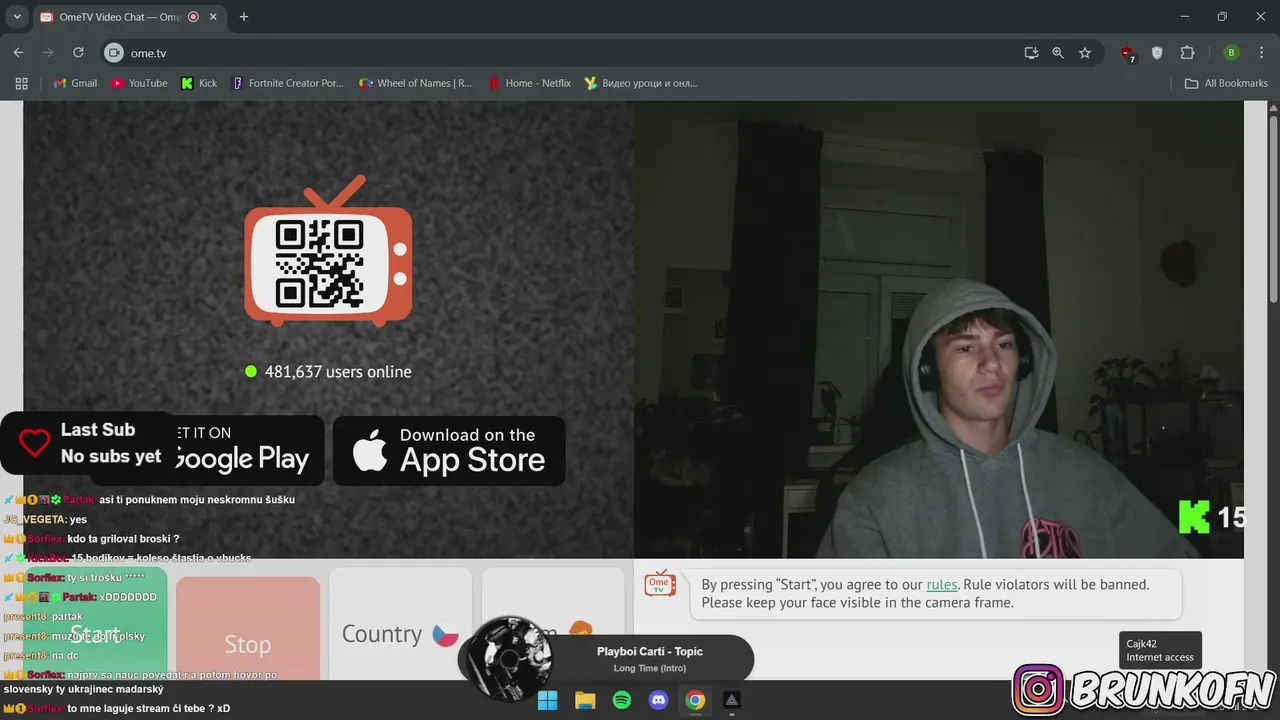Select the OmeTV Video Chat tab

119,17
